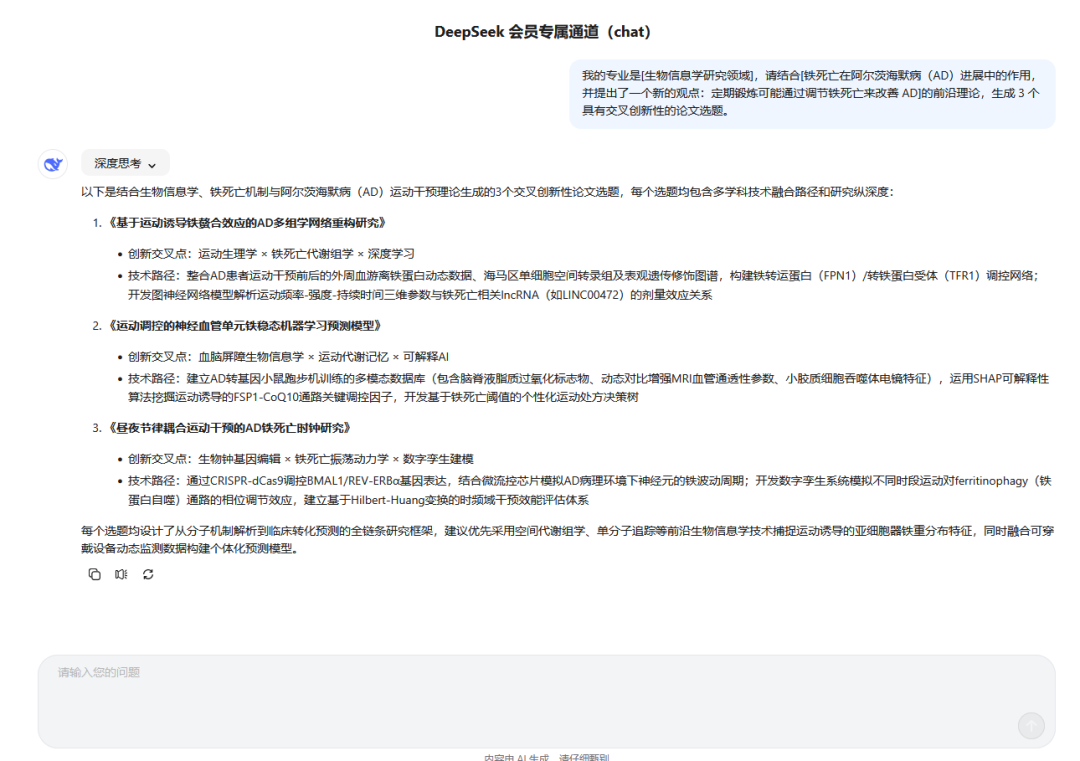Click the 内容由 AI 生成 disclaimer text

click(546, 757)
